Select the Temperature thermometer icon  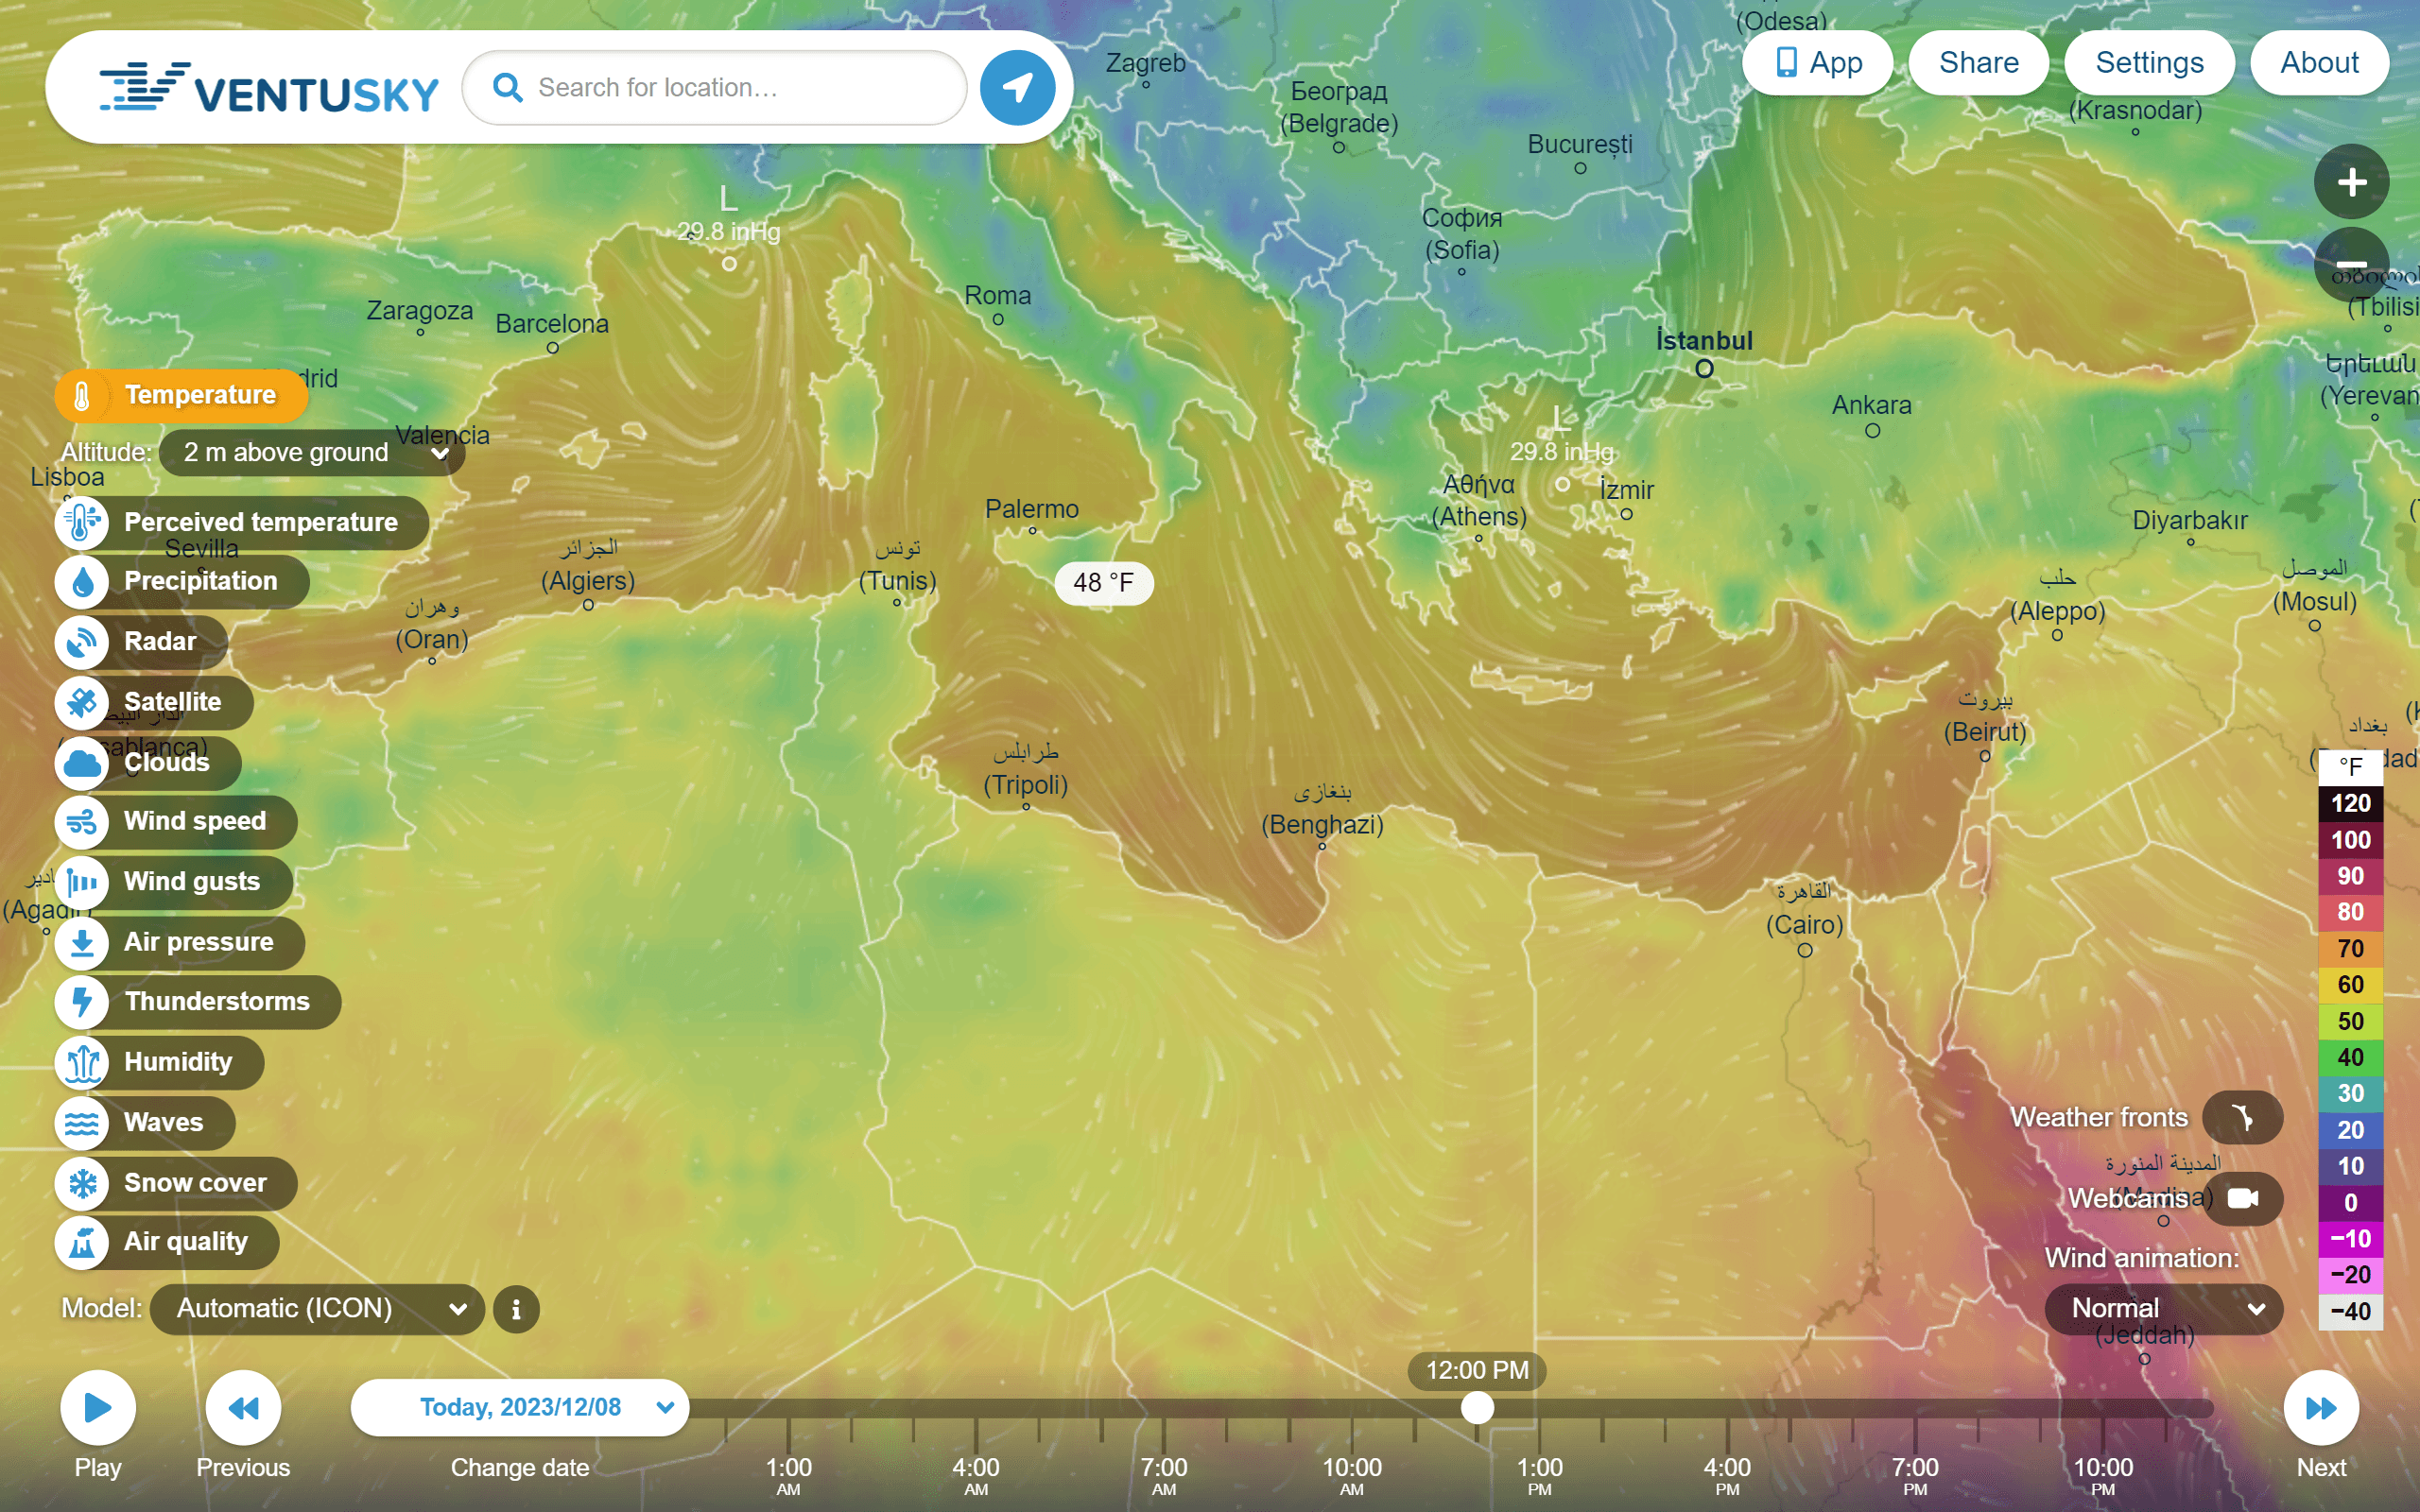click(x=82, y=395)
